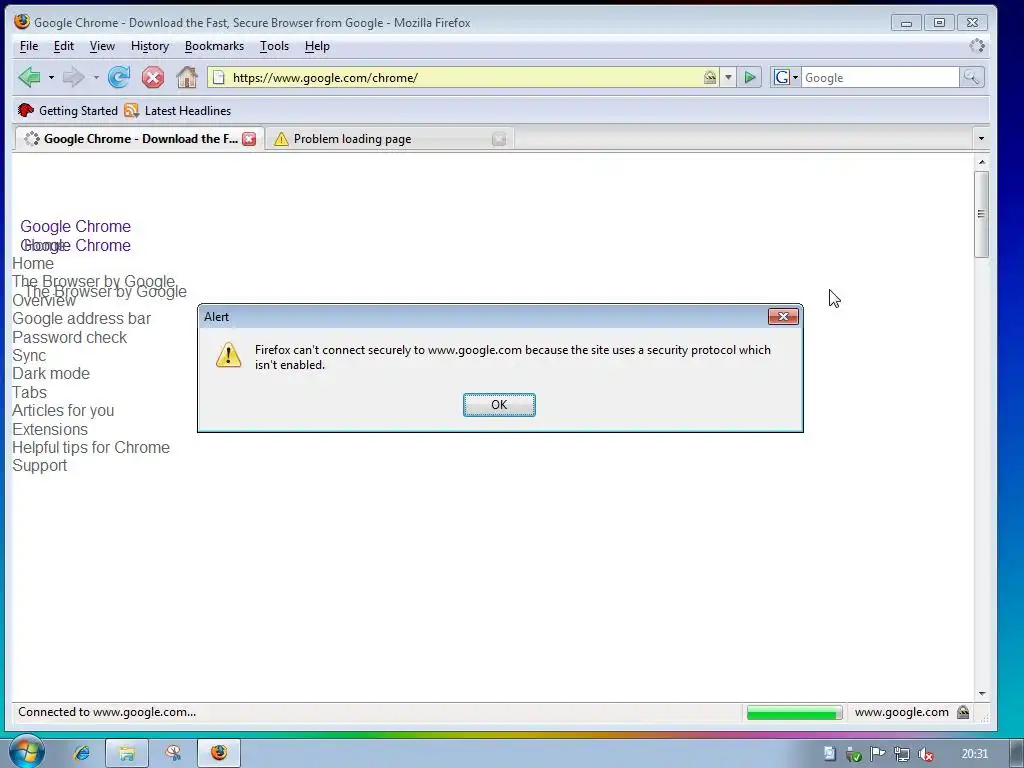Click the page icon beside the URL

(x=219, y=78)
